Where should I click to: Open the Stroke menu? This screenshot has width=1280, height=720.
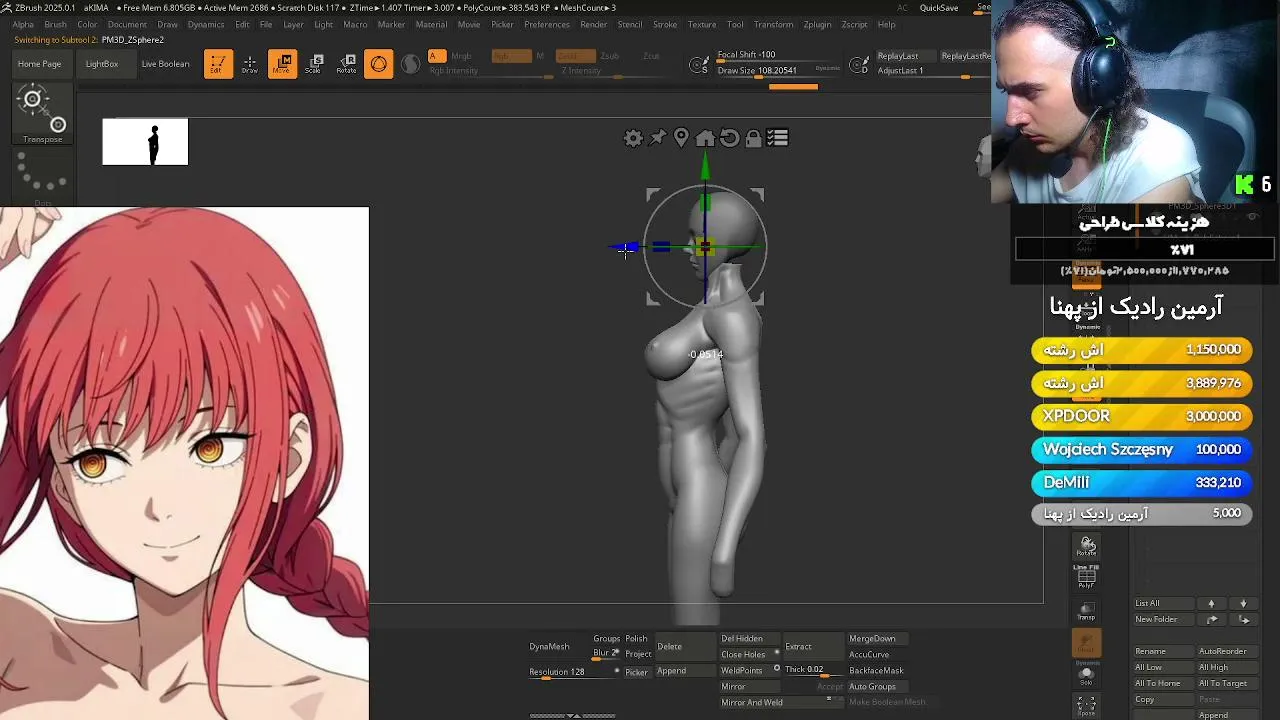coord(665,24)
